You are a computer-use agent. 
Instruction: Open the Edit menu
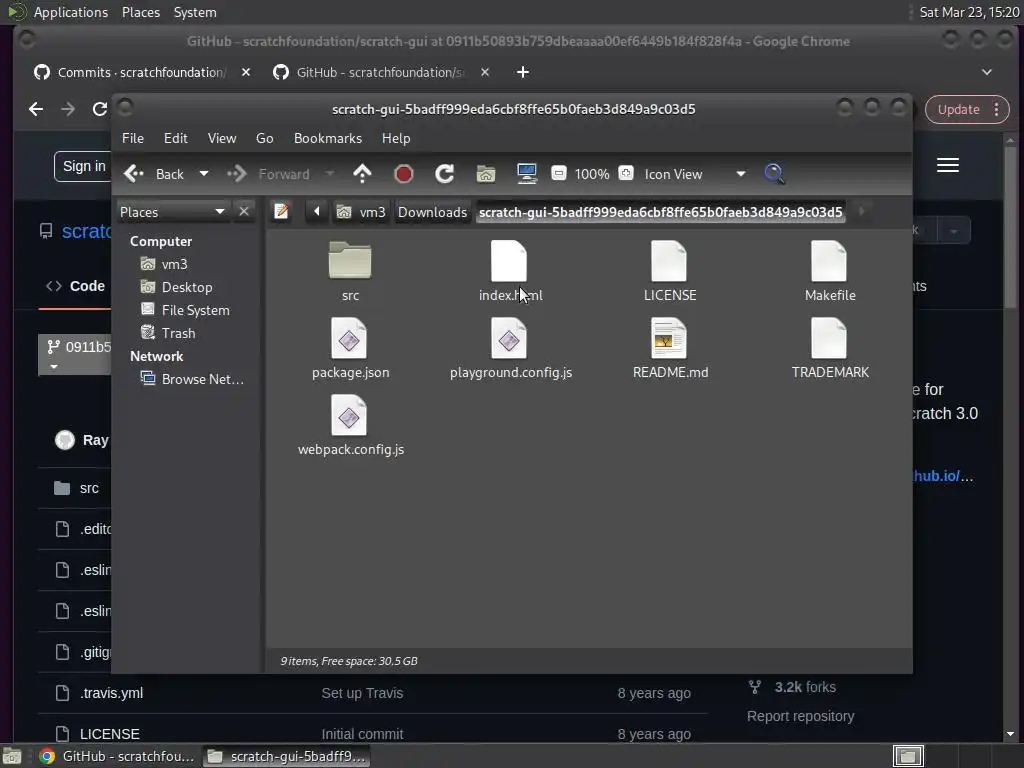[176, 138]
